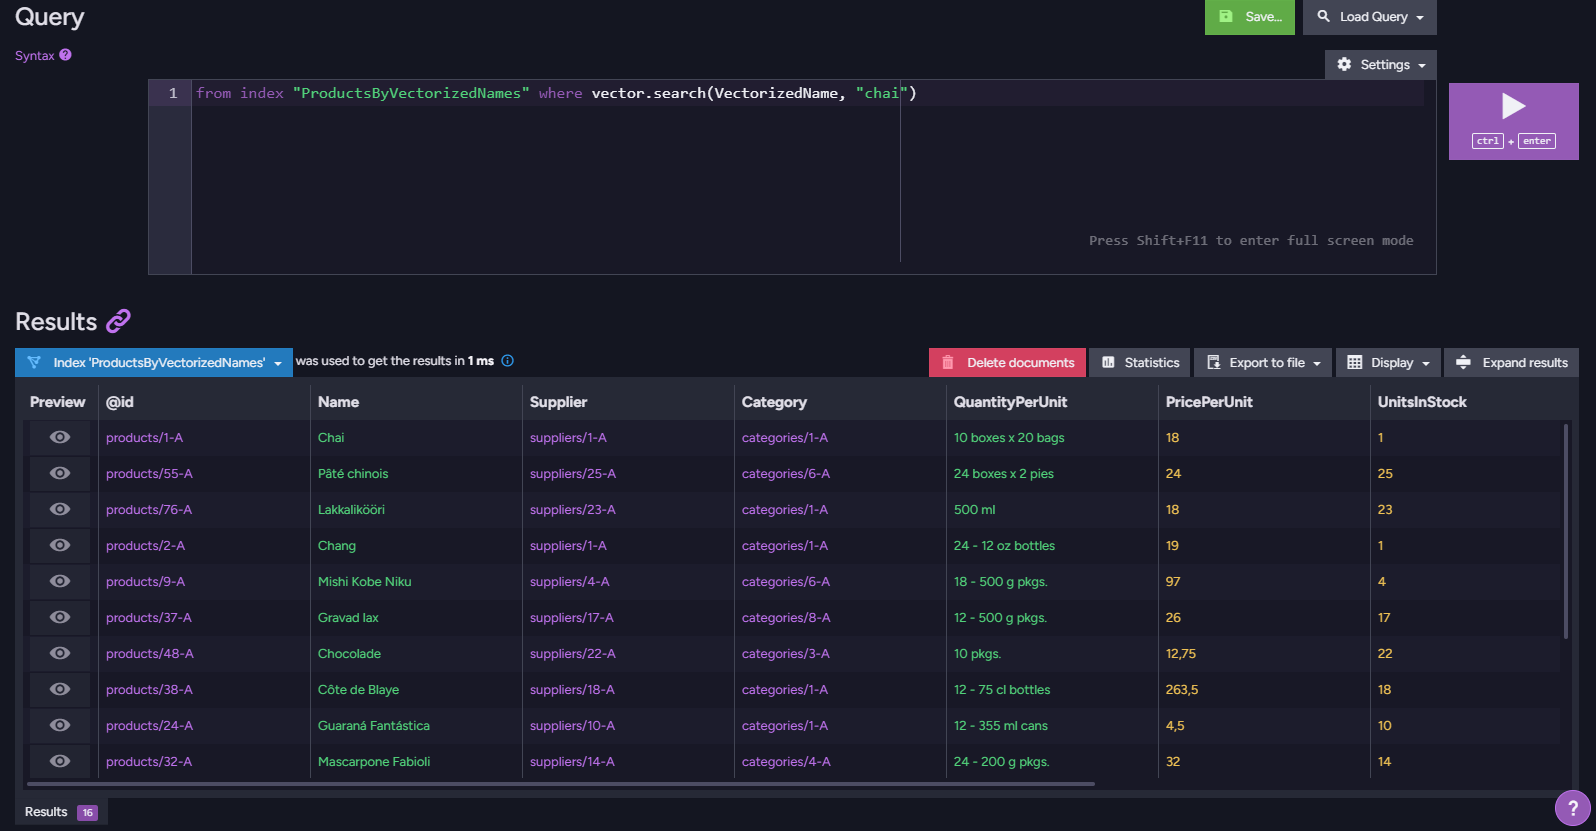Preview products/32-A with its eye icon
1596x831 pixels.
(x=60, y=761)
